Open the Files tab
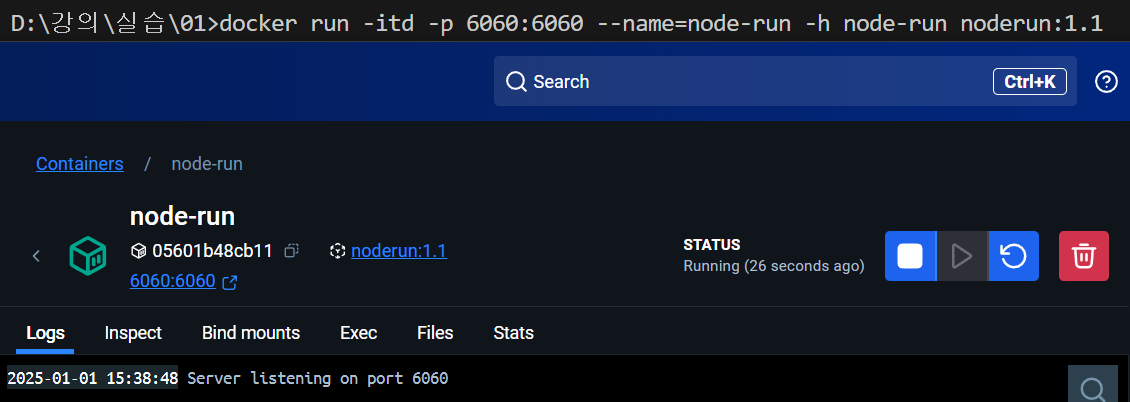The image size is (1130, 402). click(435, 333)
